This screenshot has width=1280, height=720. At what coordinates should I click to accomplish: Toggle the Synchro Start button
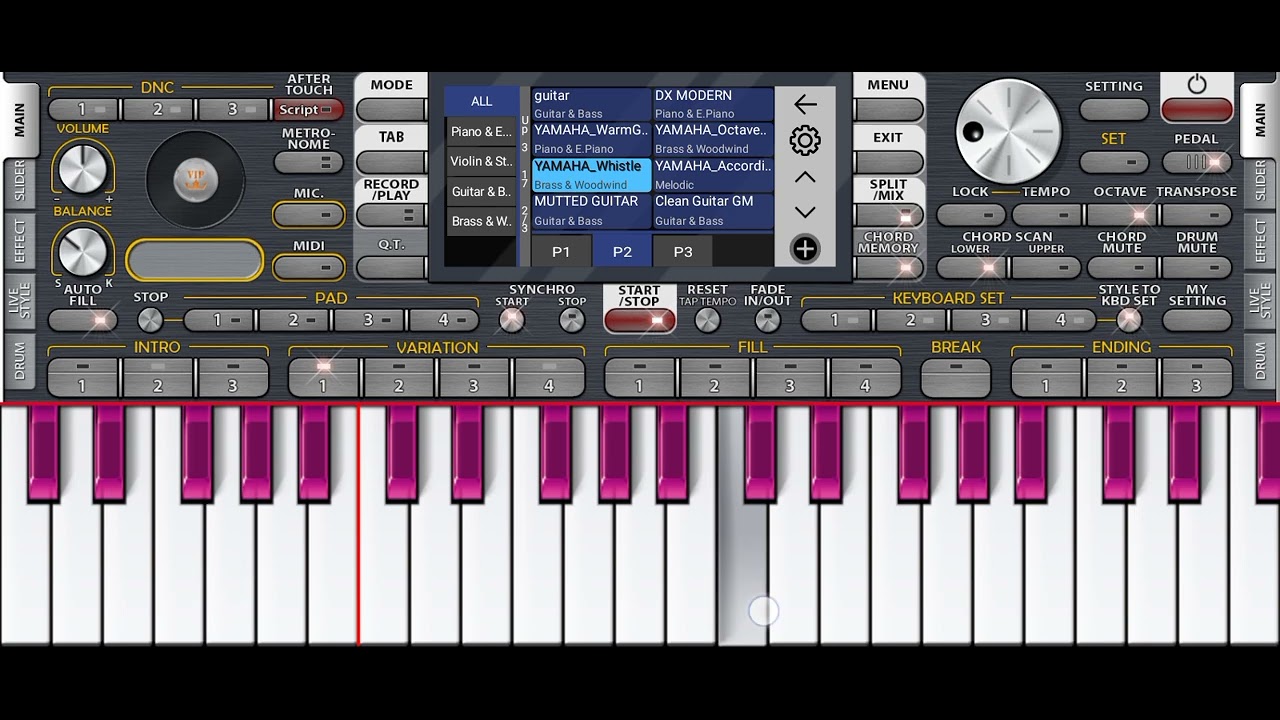512,320
